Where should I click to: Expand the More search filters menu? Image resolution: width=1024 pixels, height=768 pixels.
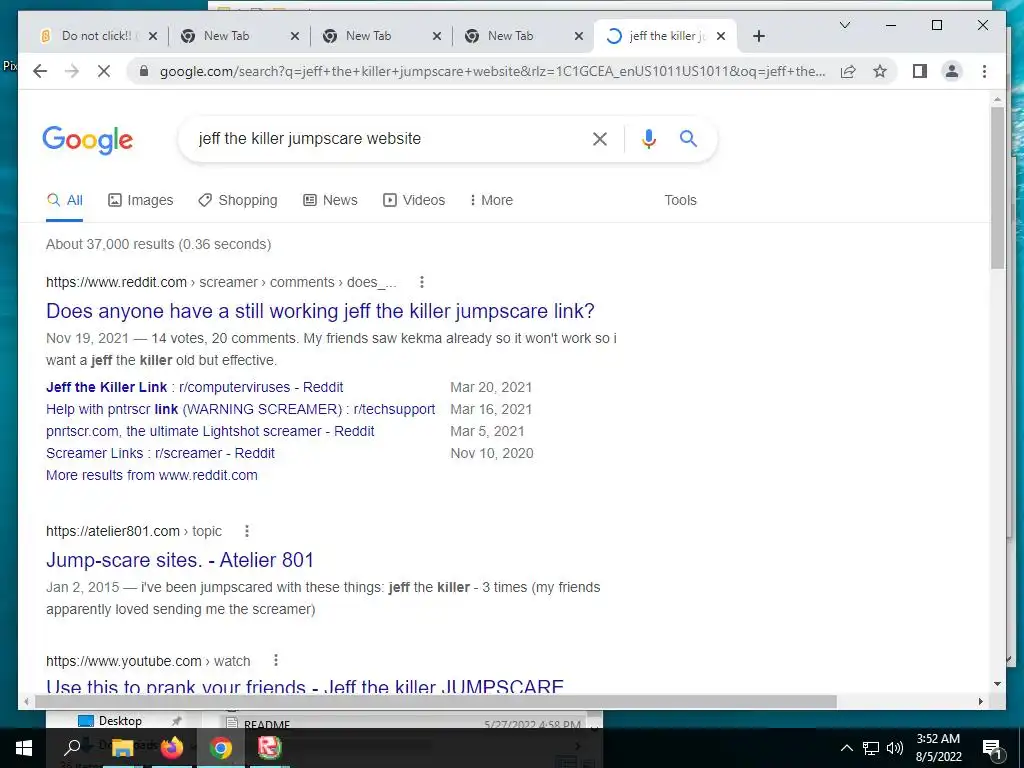click(x=491, y=200)
